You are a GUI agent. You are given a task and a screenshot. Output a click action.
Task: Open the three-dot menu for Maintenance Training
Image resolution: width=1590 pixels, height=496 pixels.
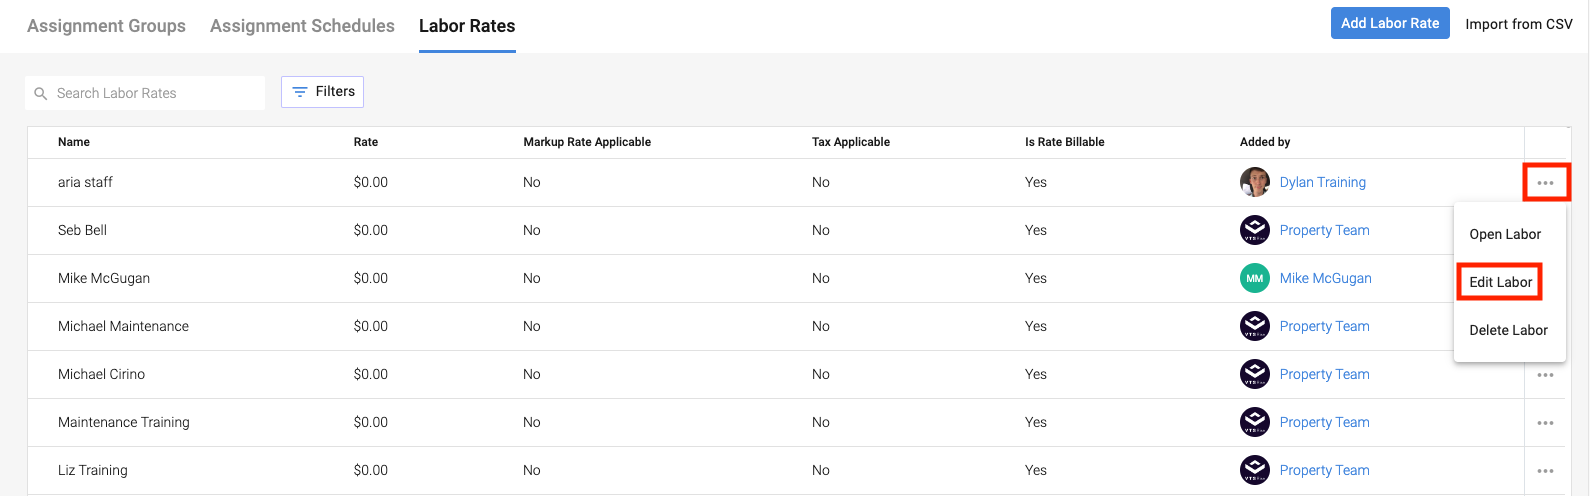pyautogui.click(x=1545, y=423)
